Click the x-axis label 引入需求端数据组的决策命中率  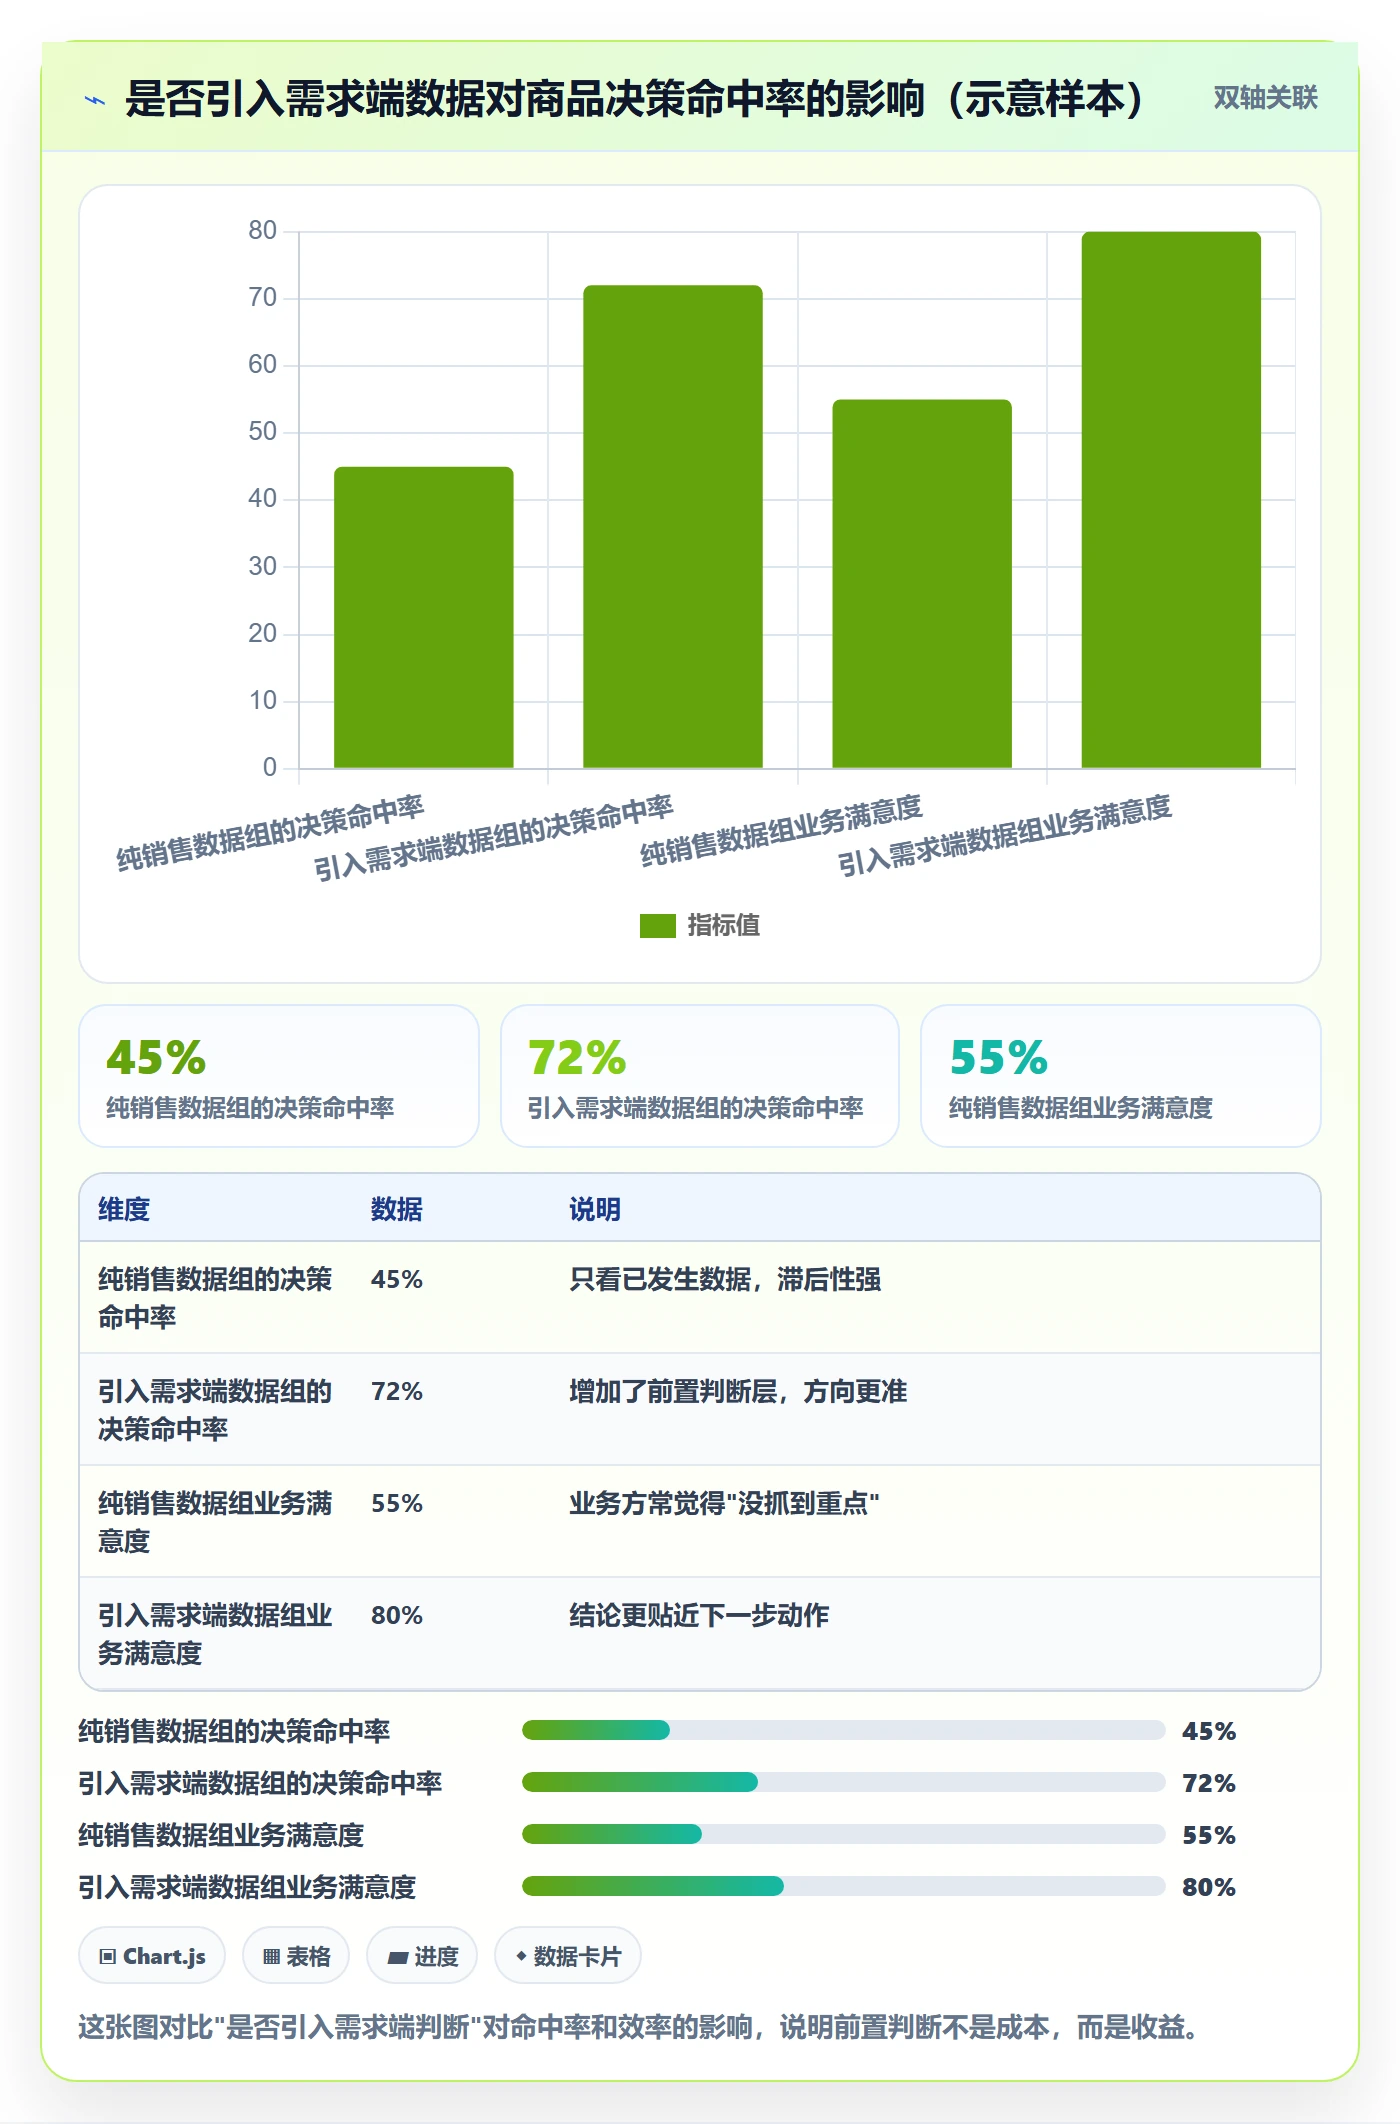click(x=493, y=838)
